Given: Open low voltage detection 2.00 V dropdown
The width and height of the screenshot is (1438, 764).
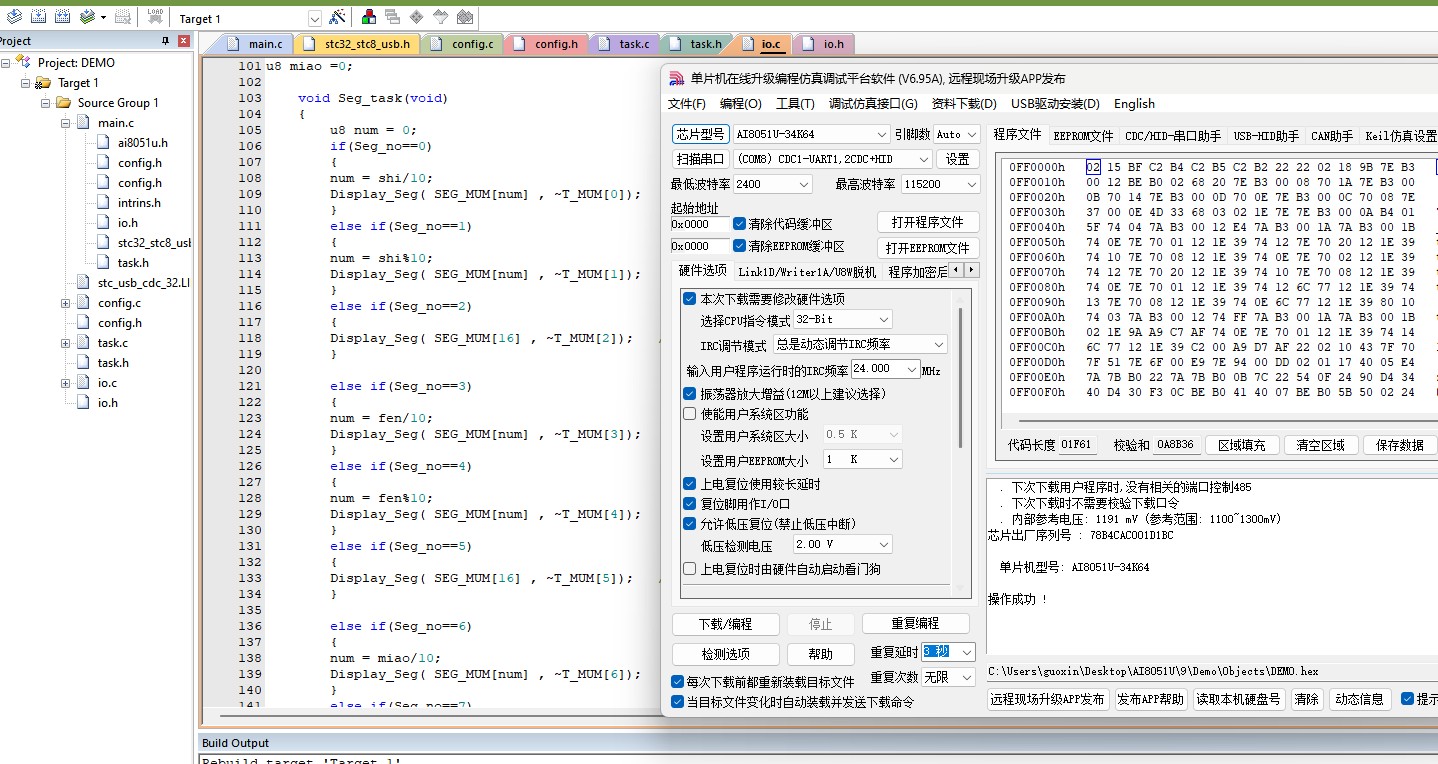Looking at the screenshot, I should [883, 545].
